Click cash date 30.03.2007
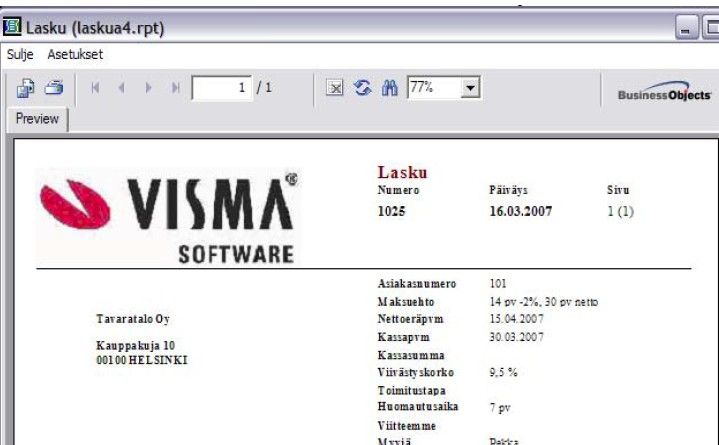This screenshot has height=445, width=719. point(516,337)
